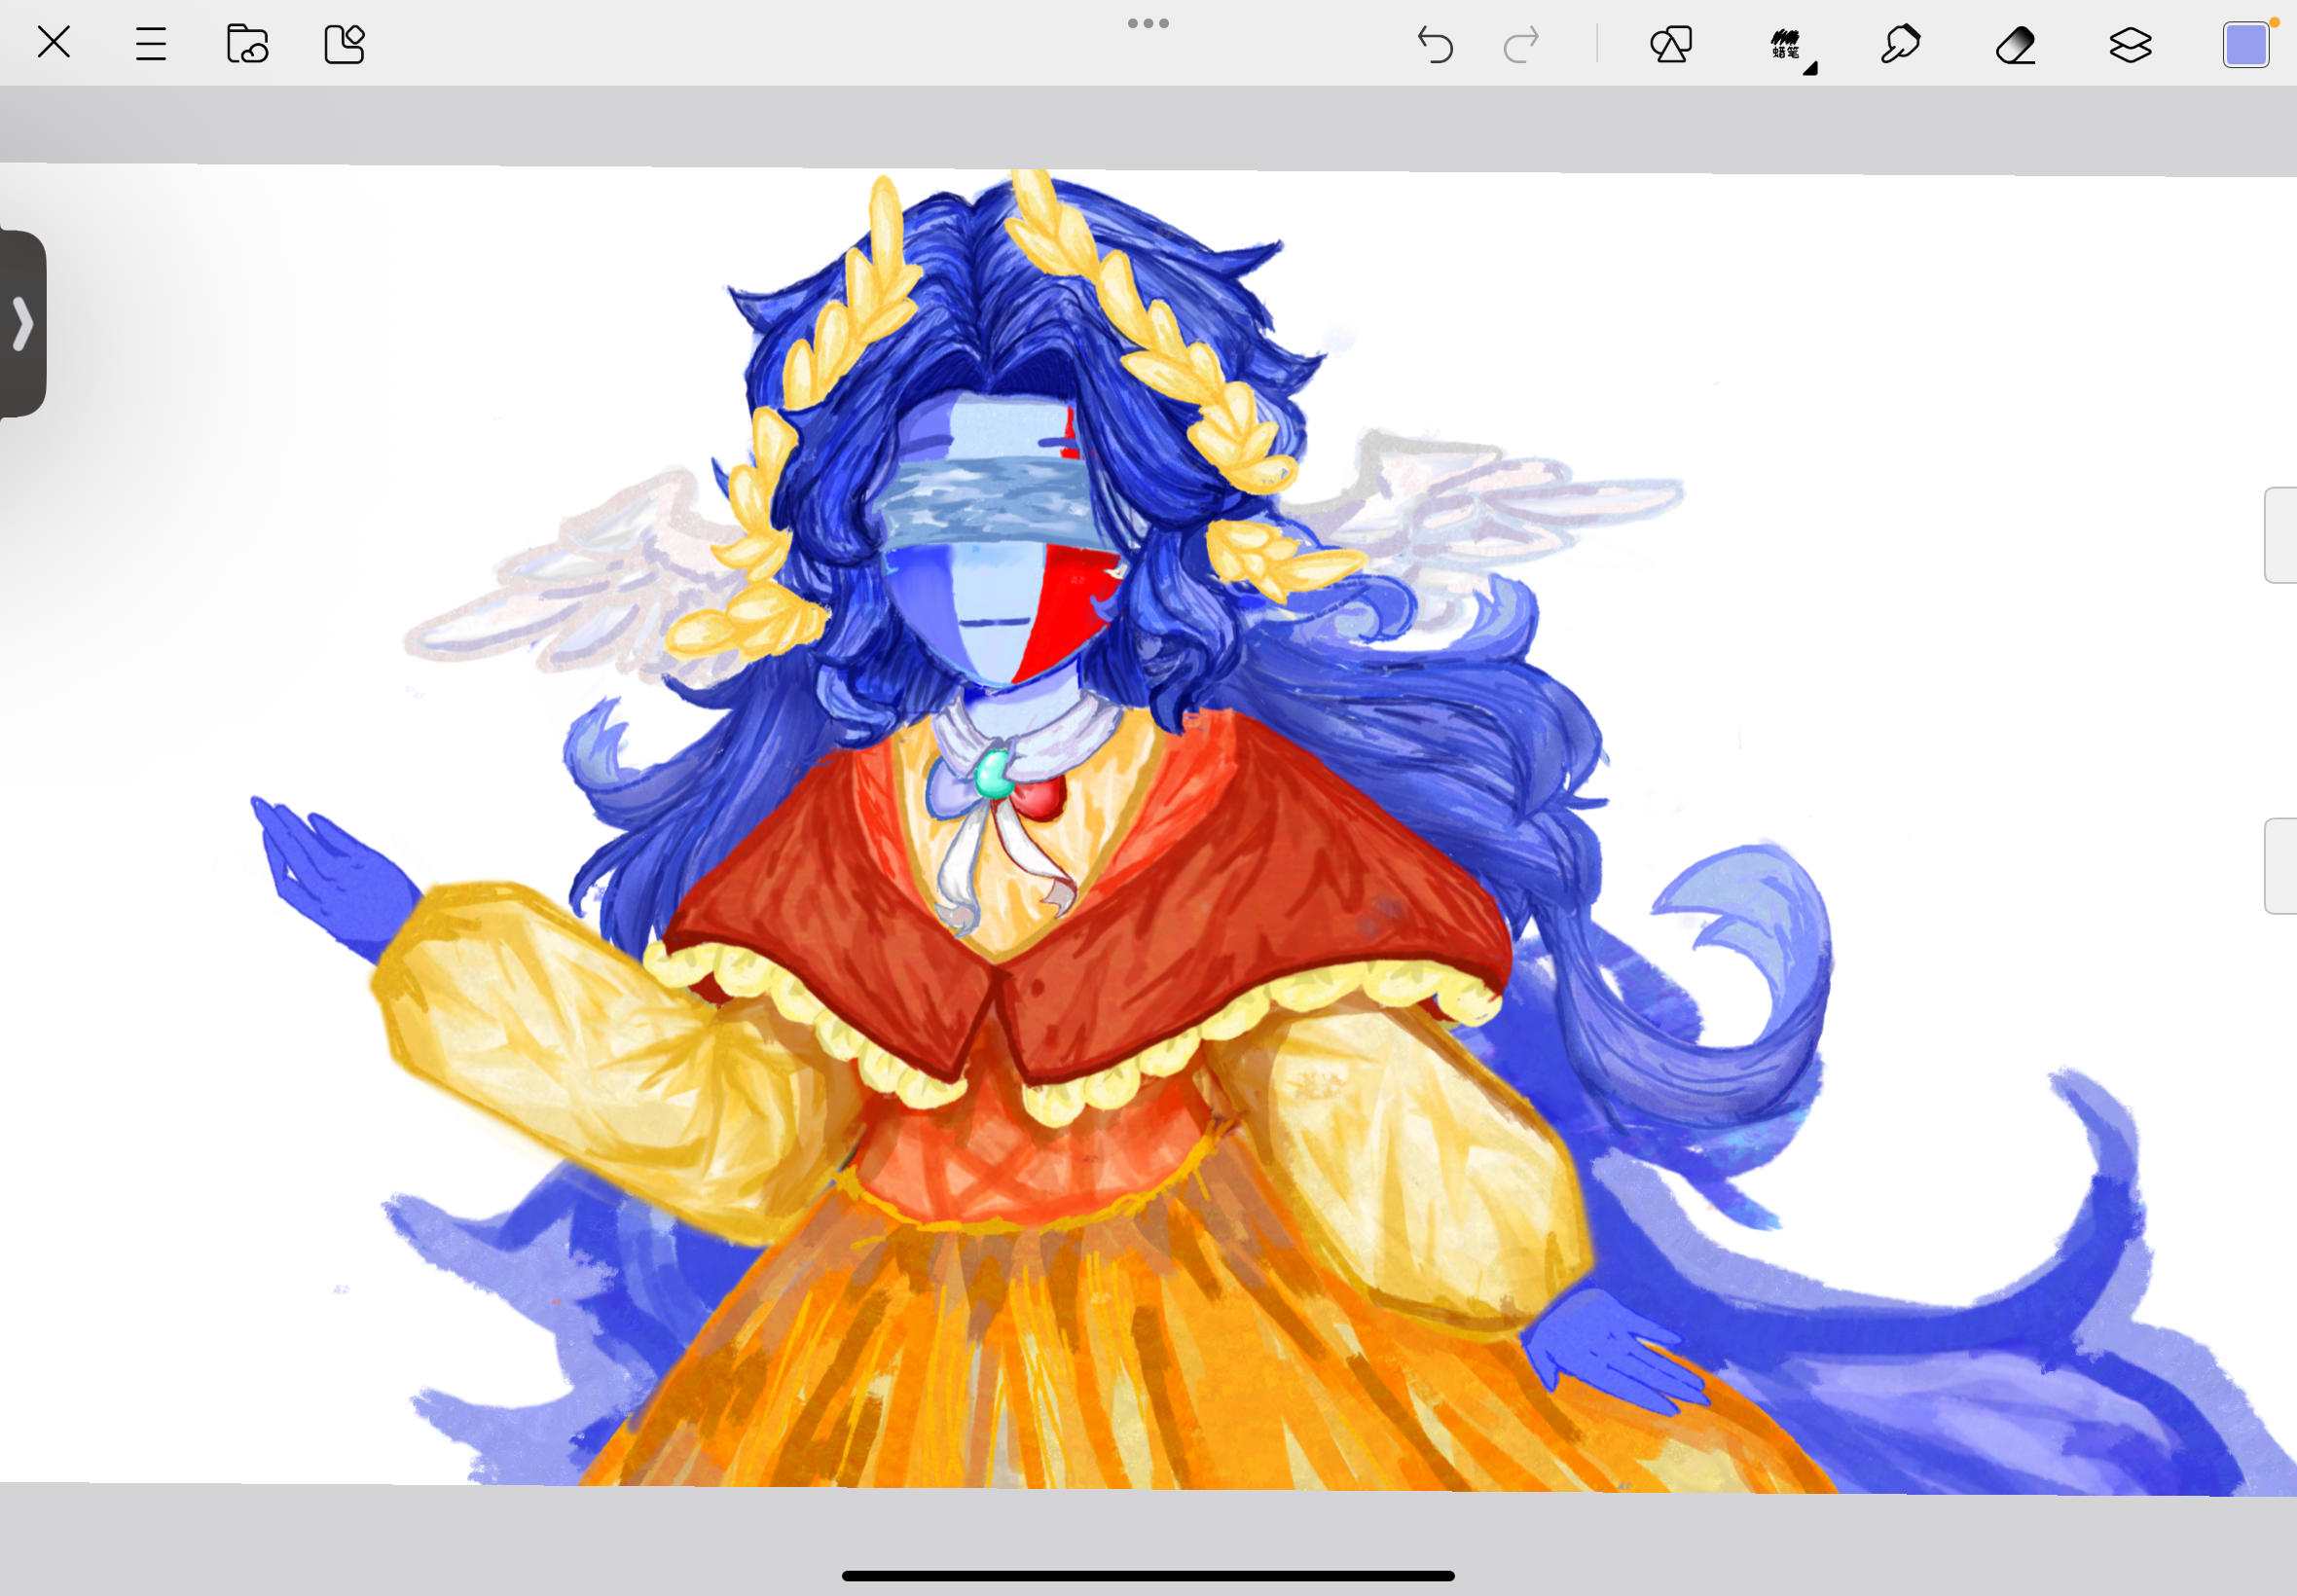Select the crayon brush tool
Image resolution: width=2297 pixels, height=1596 pixels.
click(x=1785, y=42)
